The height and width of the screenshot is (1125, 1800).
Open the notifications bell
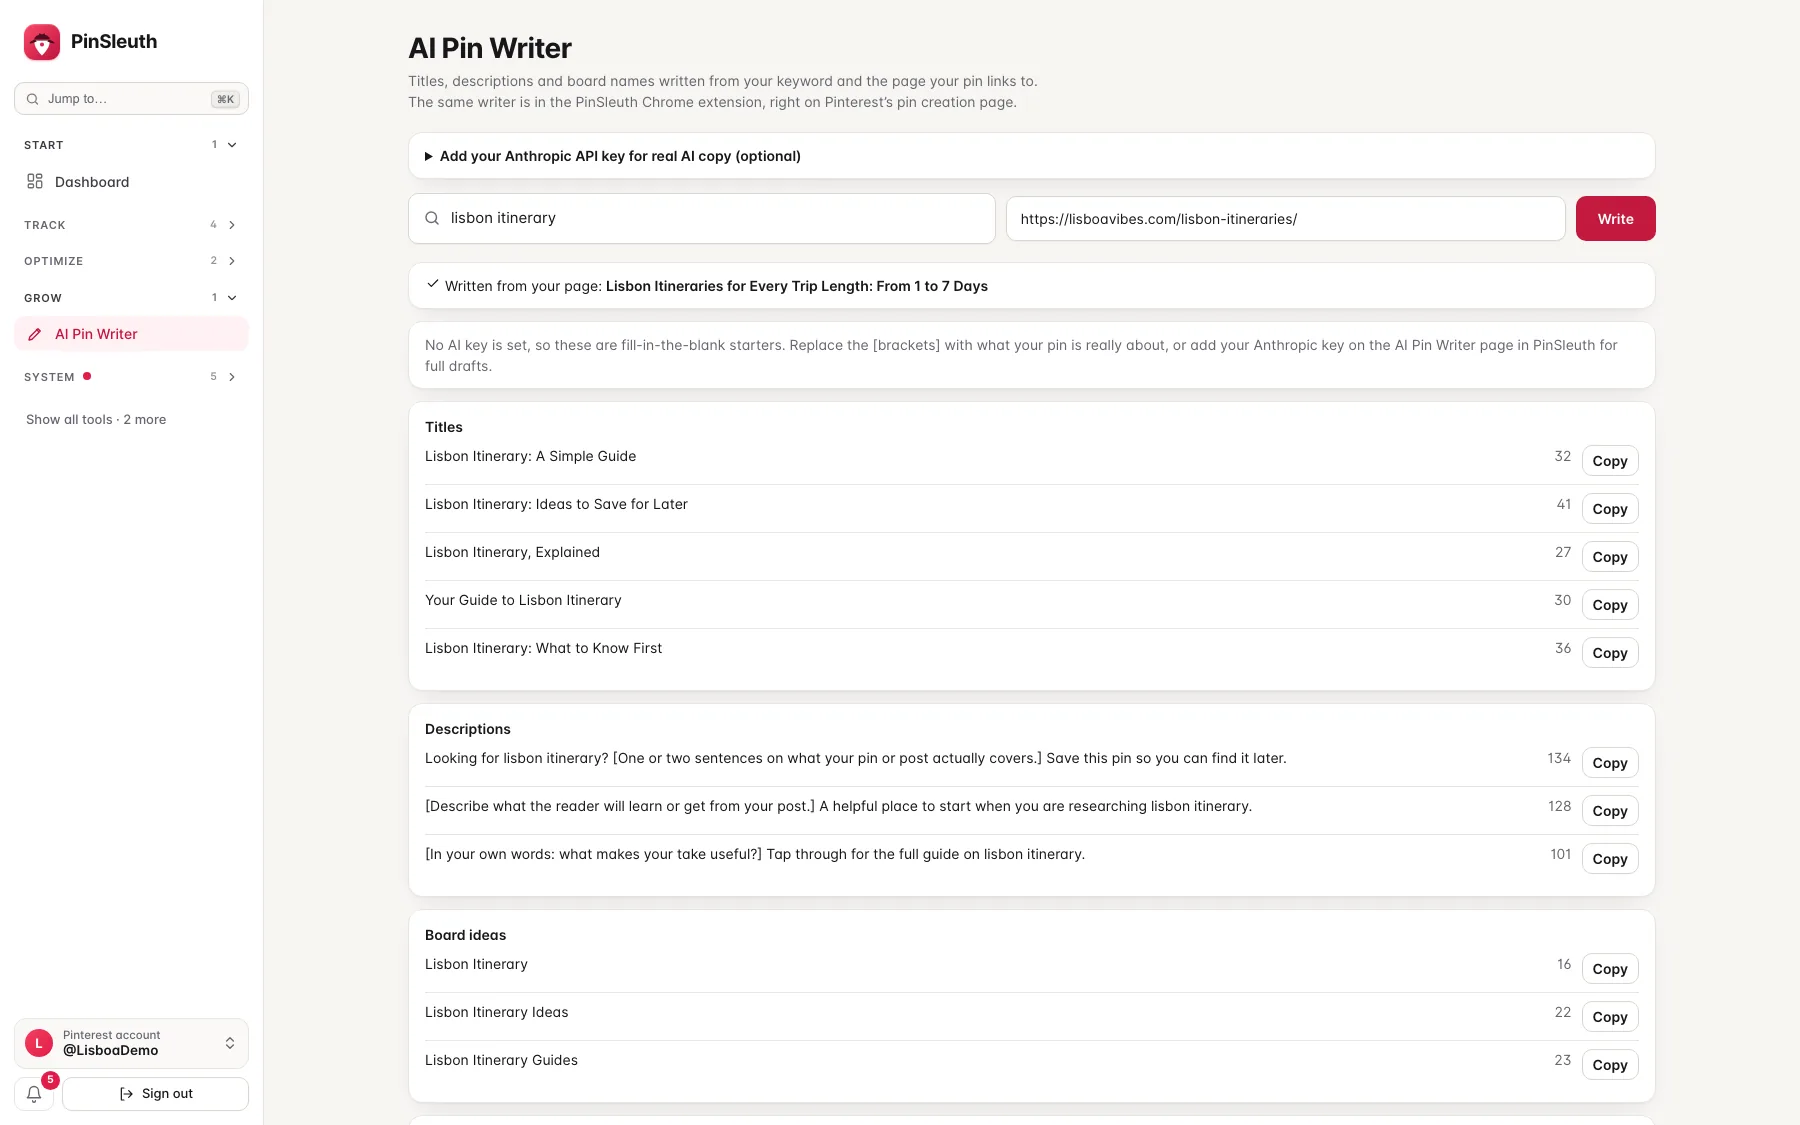pos(34,1094)
